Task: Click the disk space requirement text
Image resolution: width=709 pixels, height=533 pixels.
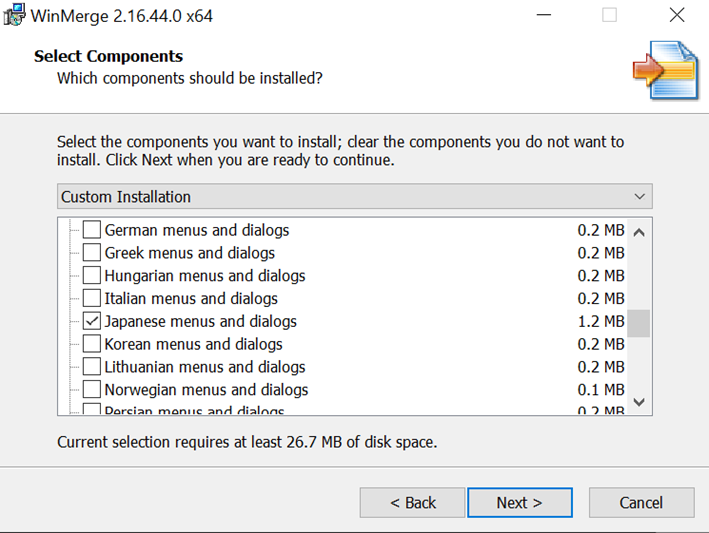Action: point(247,442)
